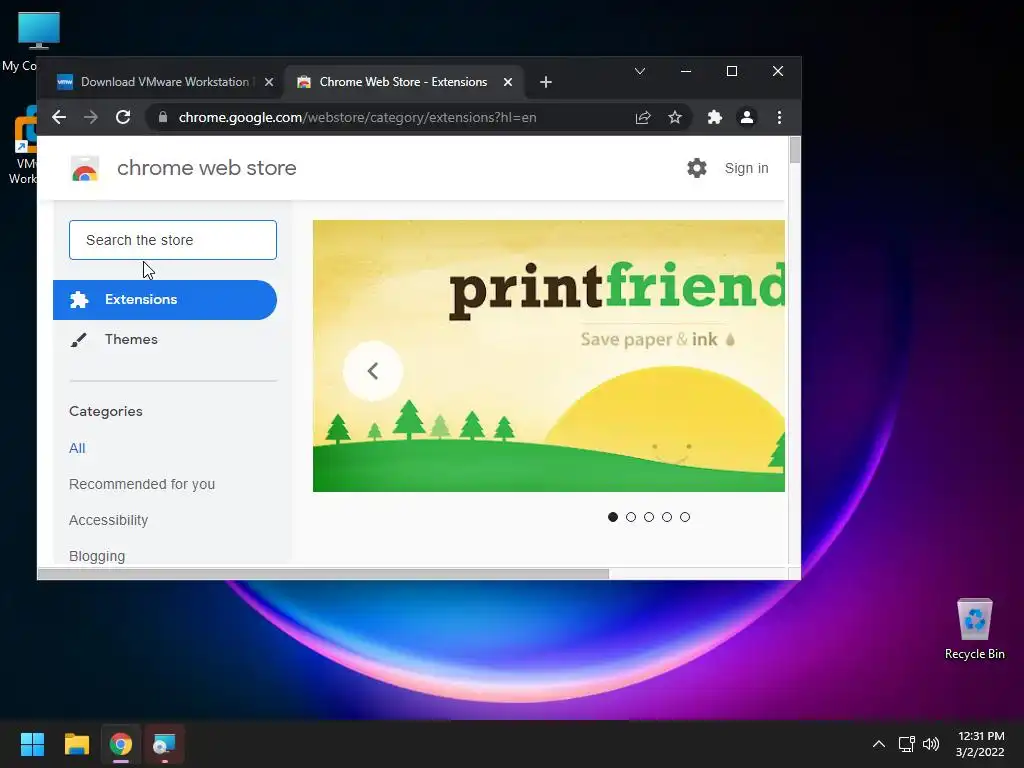Open File Explorer from the taskbar
This screenshot has width=1024, height=768.
76,744
